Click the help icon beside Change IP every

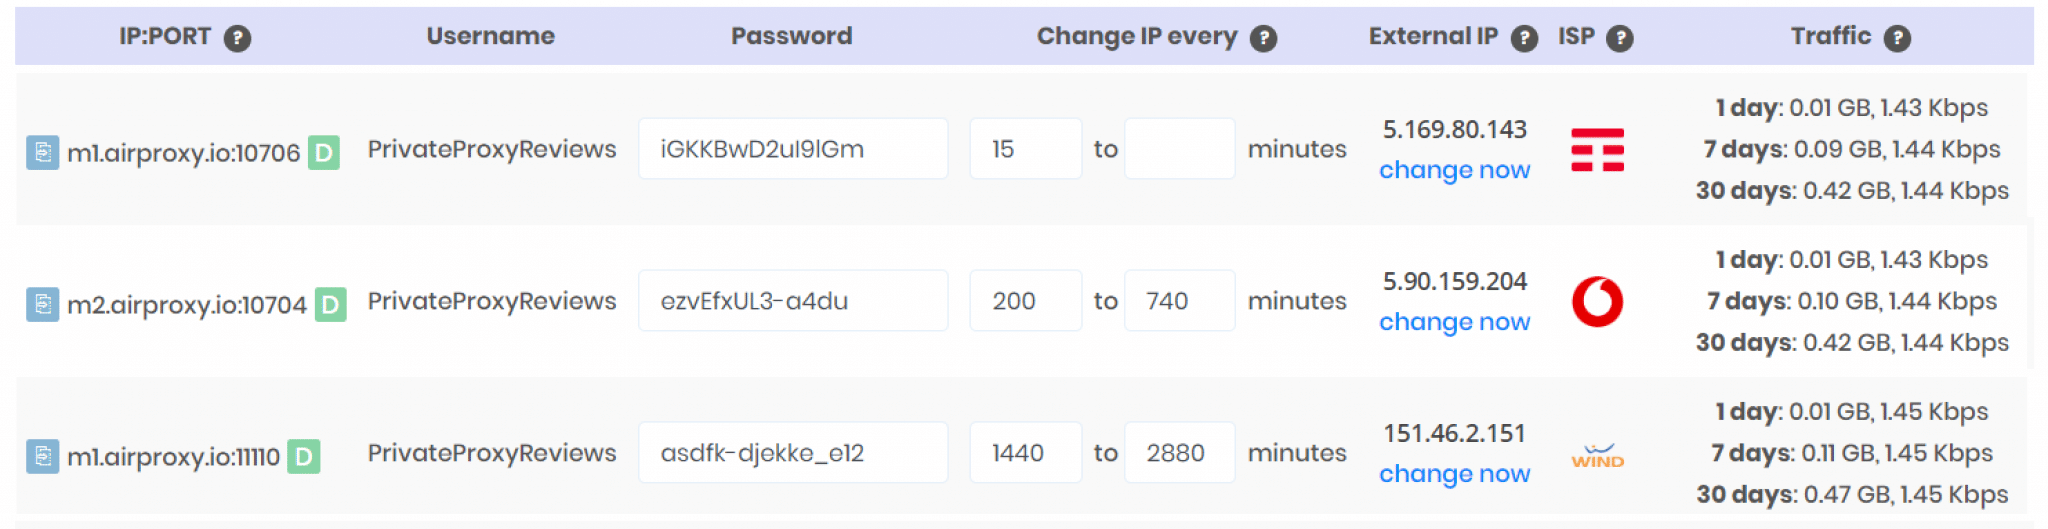tap(1264, 38)
